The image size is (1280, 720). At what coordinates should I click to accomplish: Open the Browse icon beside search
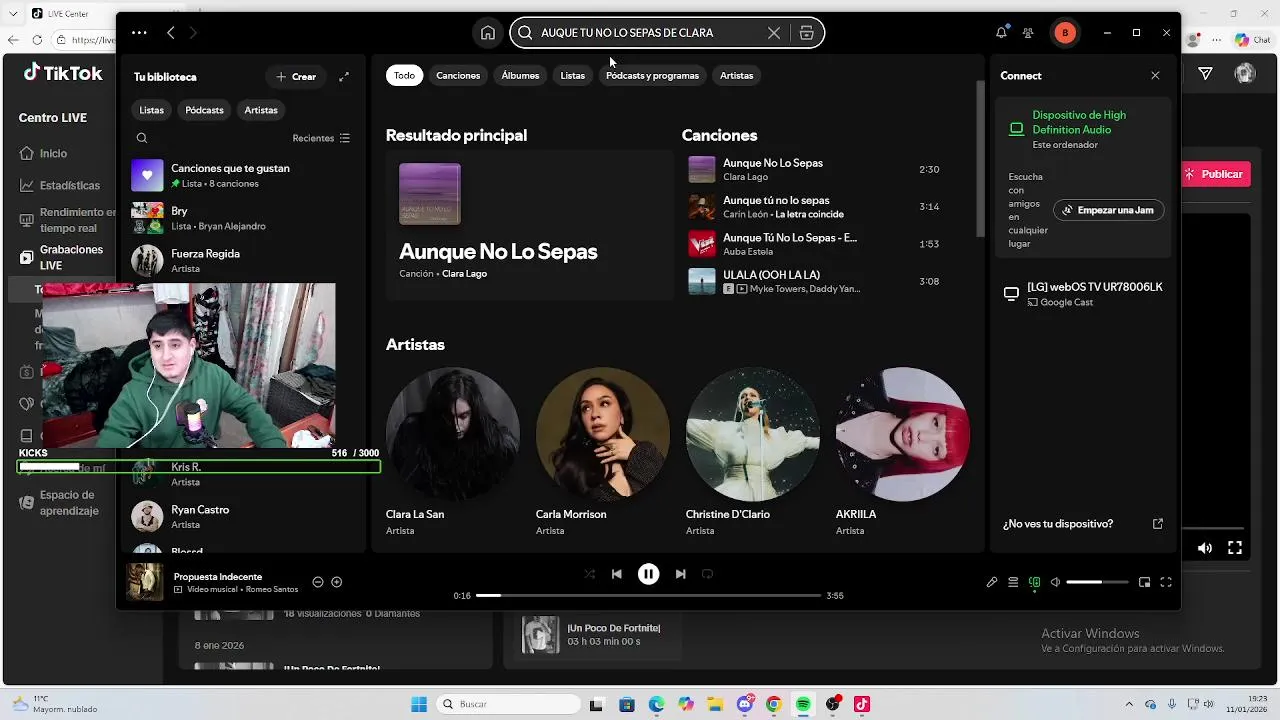coord(807,33)
